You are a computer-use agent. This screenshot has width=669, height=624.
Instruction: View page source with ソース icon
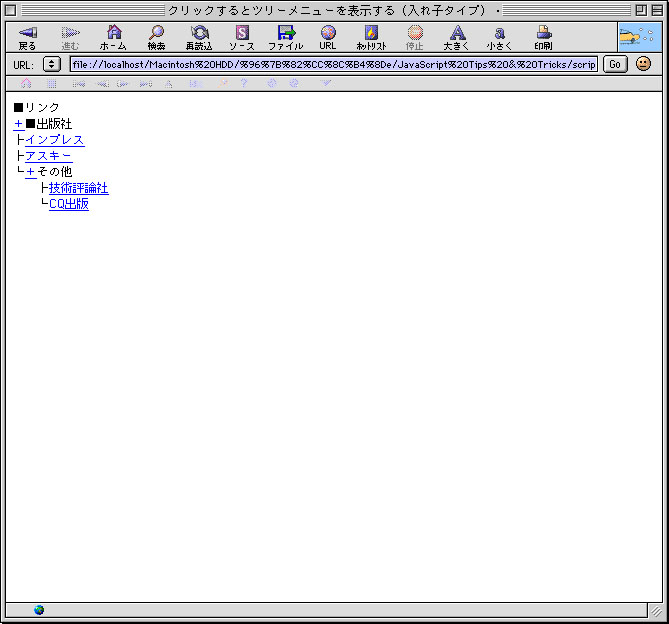coord(242,38)
